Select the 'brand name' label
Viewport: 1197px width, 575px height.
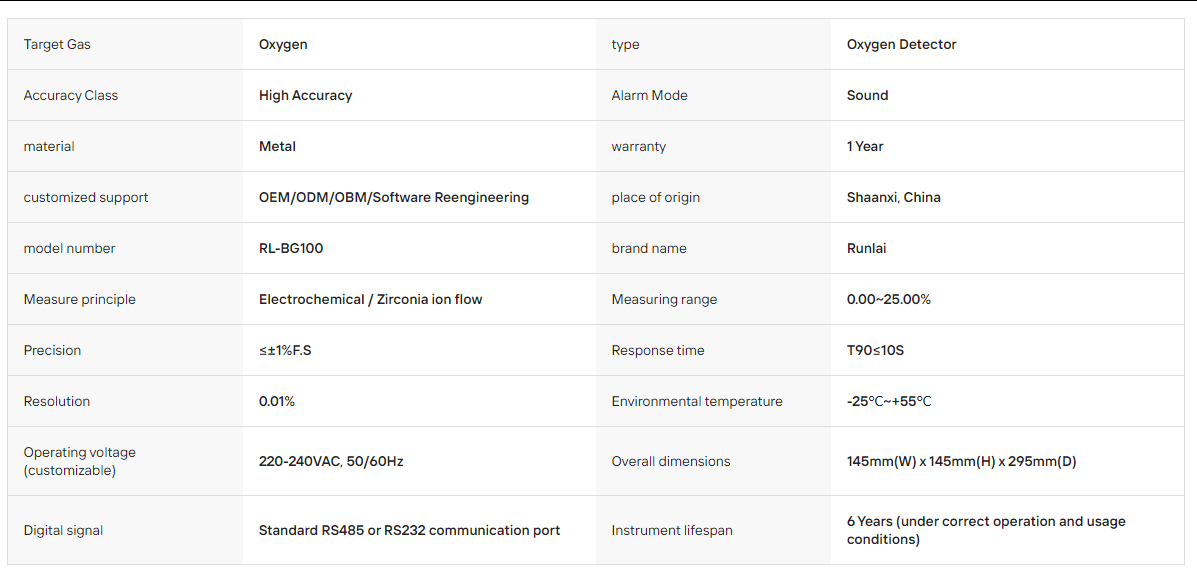(x=649, y=248)
